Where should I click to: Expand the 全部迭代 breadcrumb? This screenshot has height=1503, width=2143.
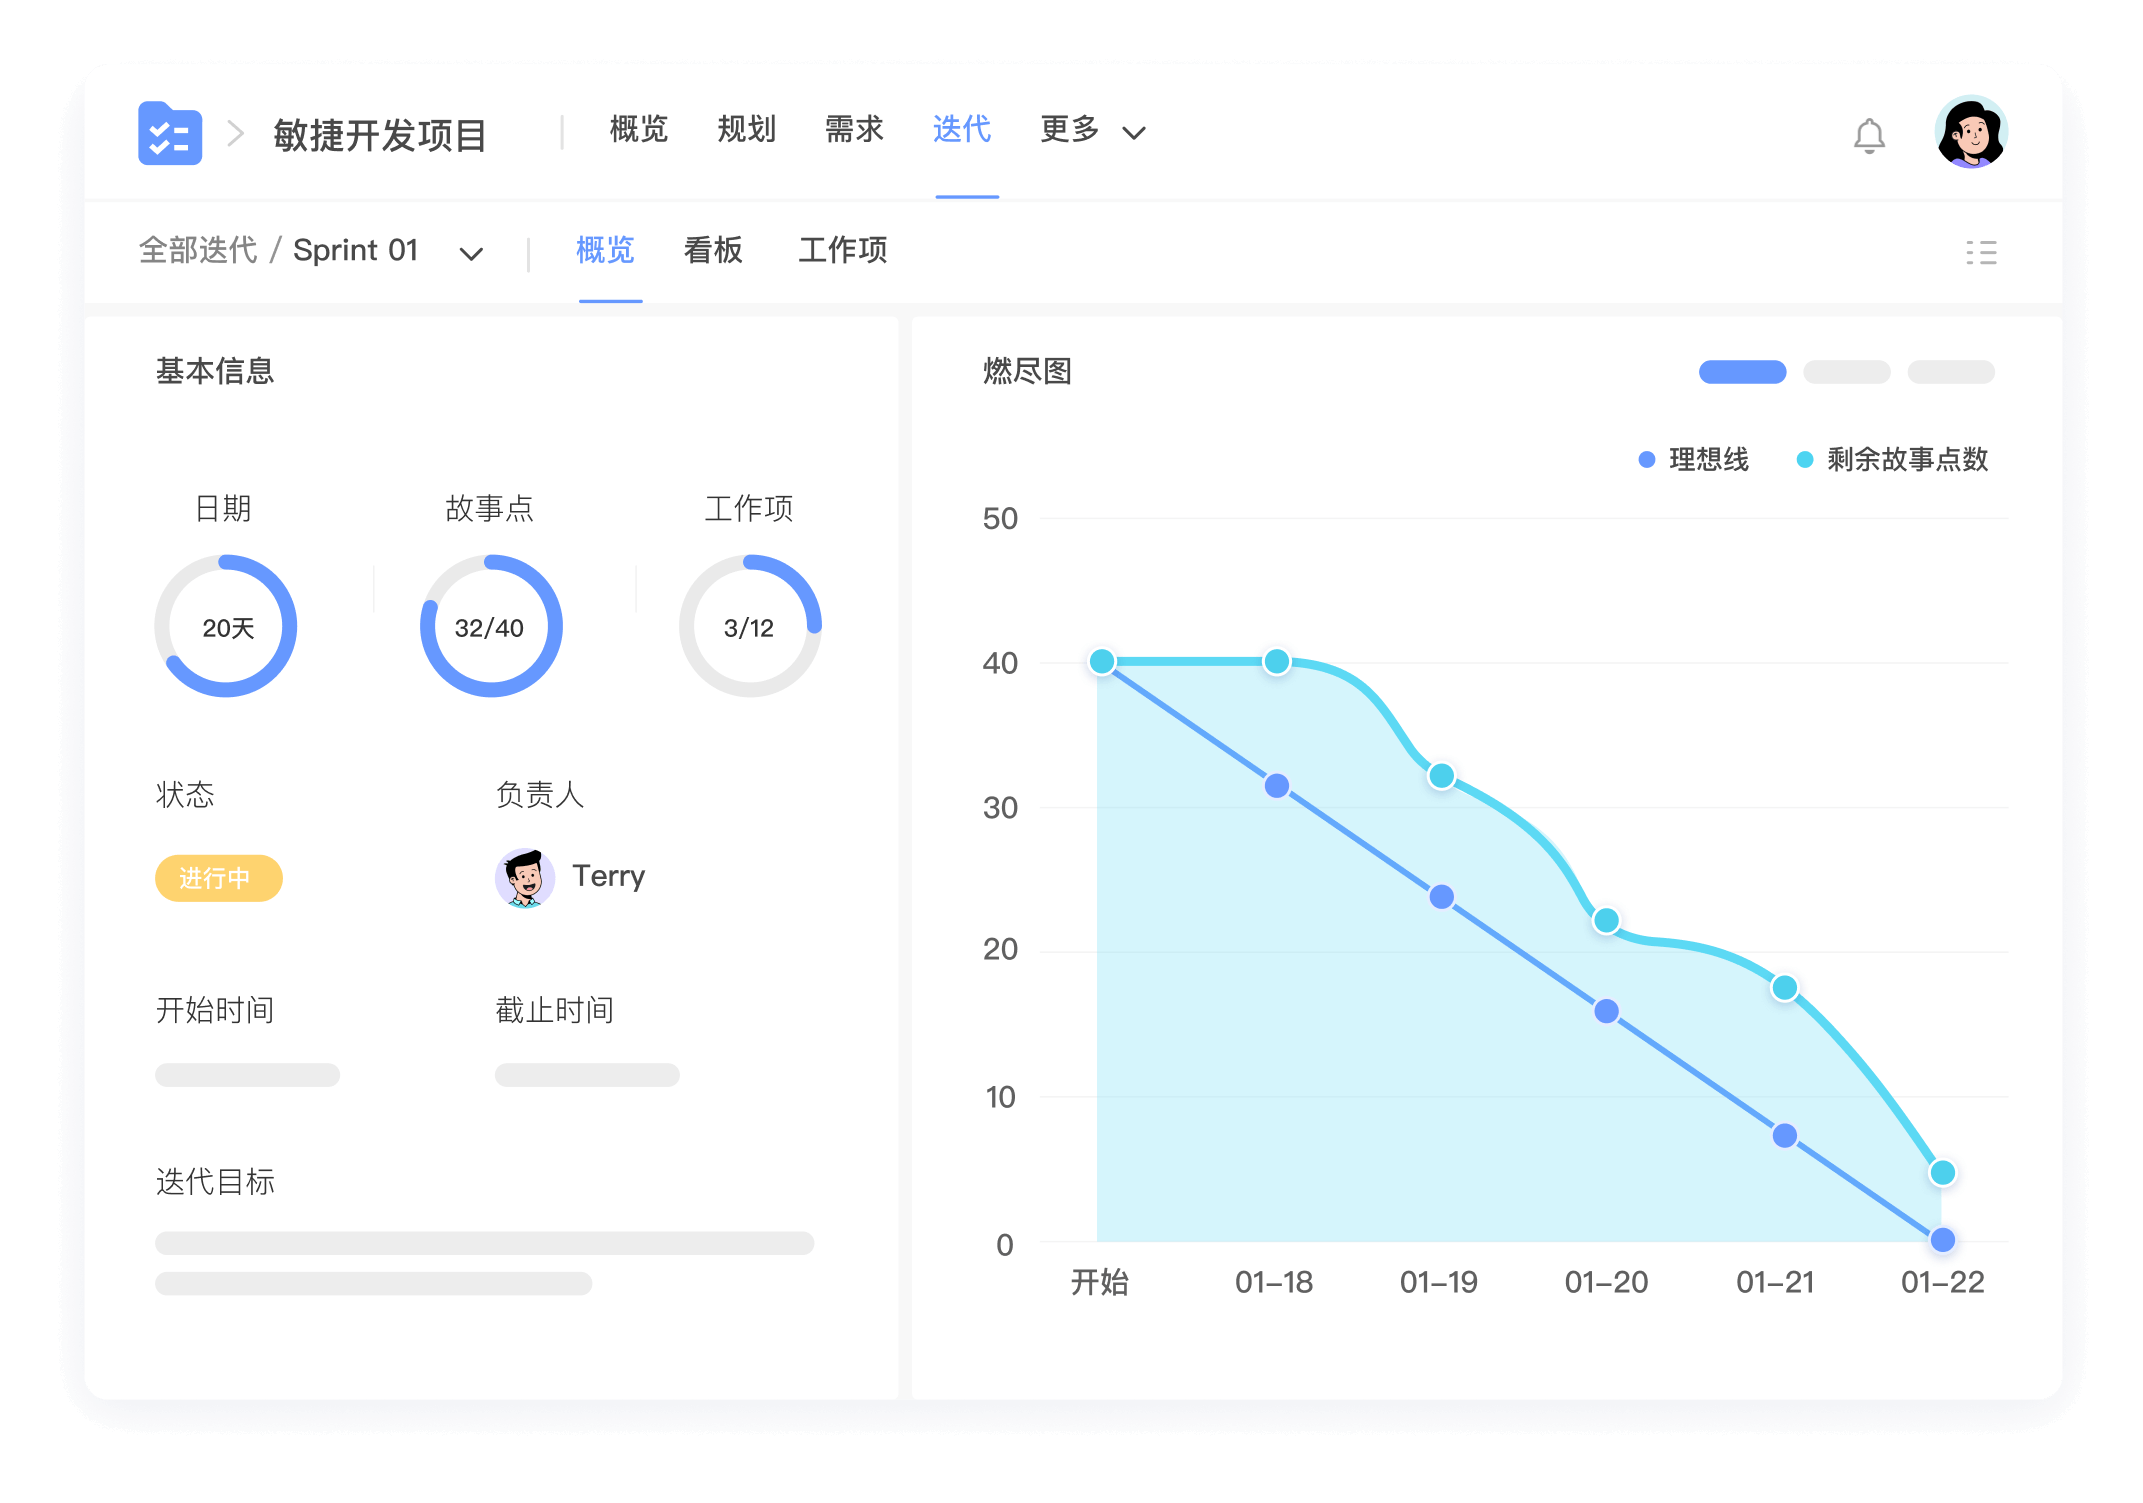click(x=197, y=251)
